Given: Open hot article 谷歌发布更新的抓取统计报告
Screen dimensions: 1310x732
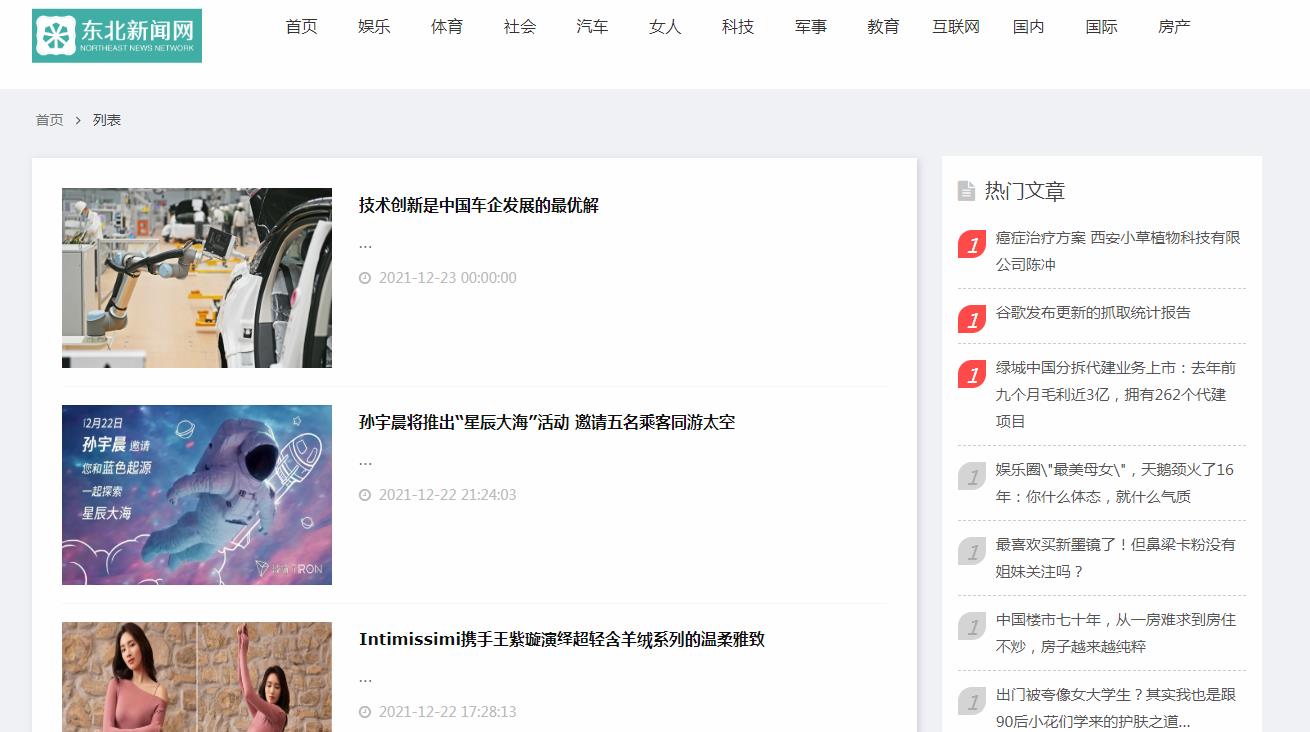Looking at the screenshot, I should (1093, 313).
